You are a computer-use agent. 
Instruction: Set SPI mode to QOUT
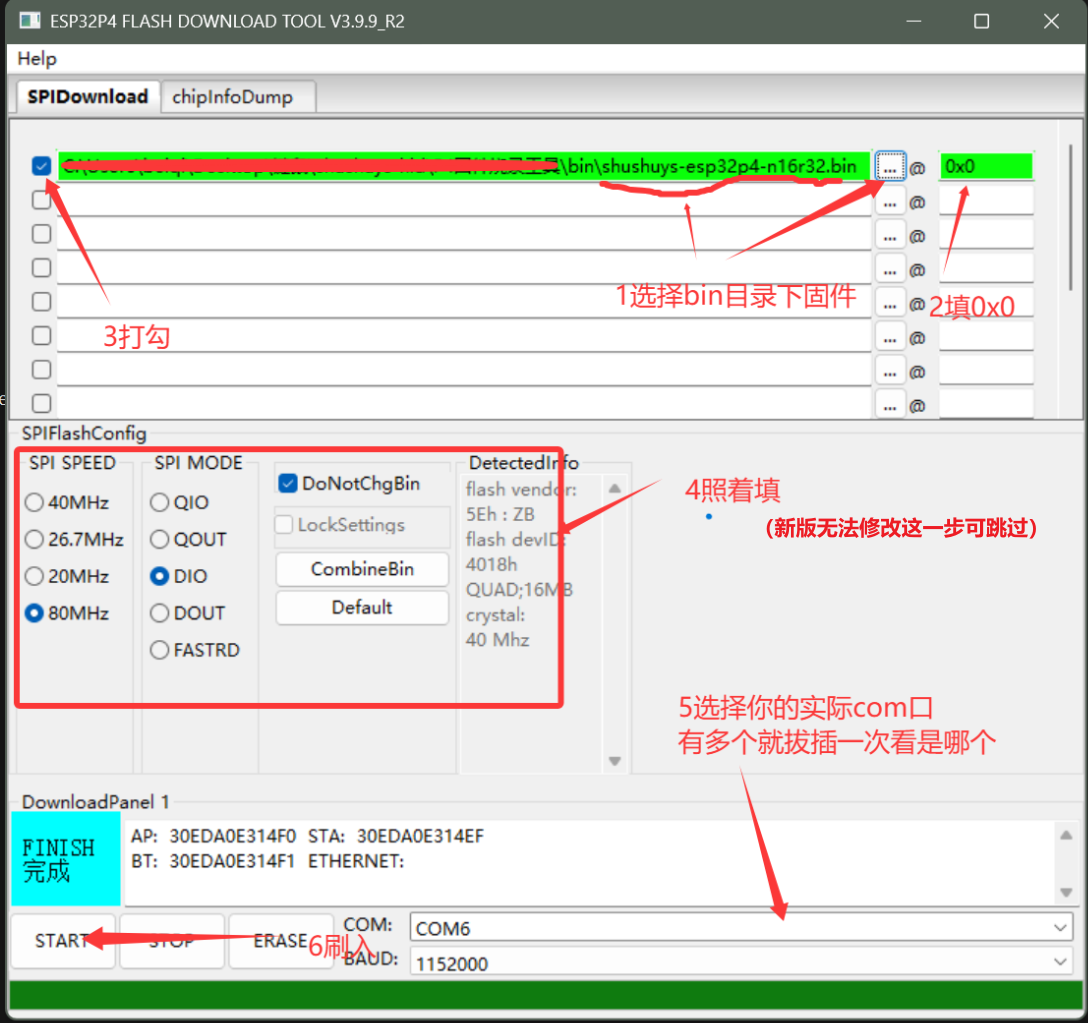pos(189,539)
